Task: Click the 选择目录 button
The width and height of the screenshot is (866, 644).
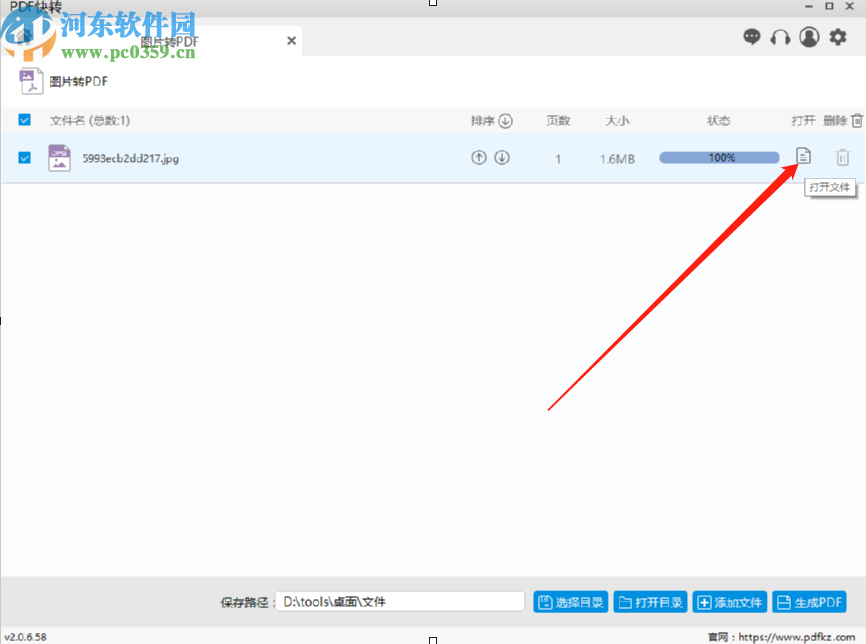Action: click(x=570, y=601)
